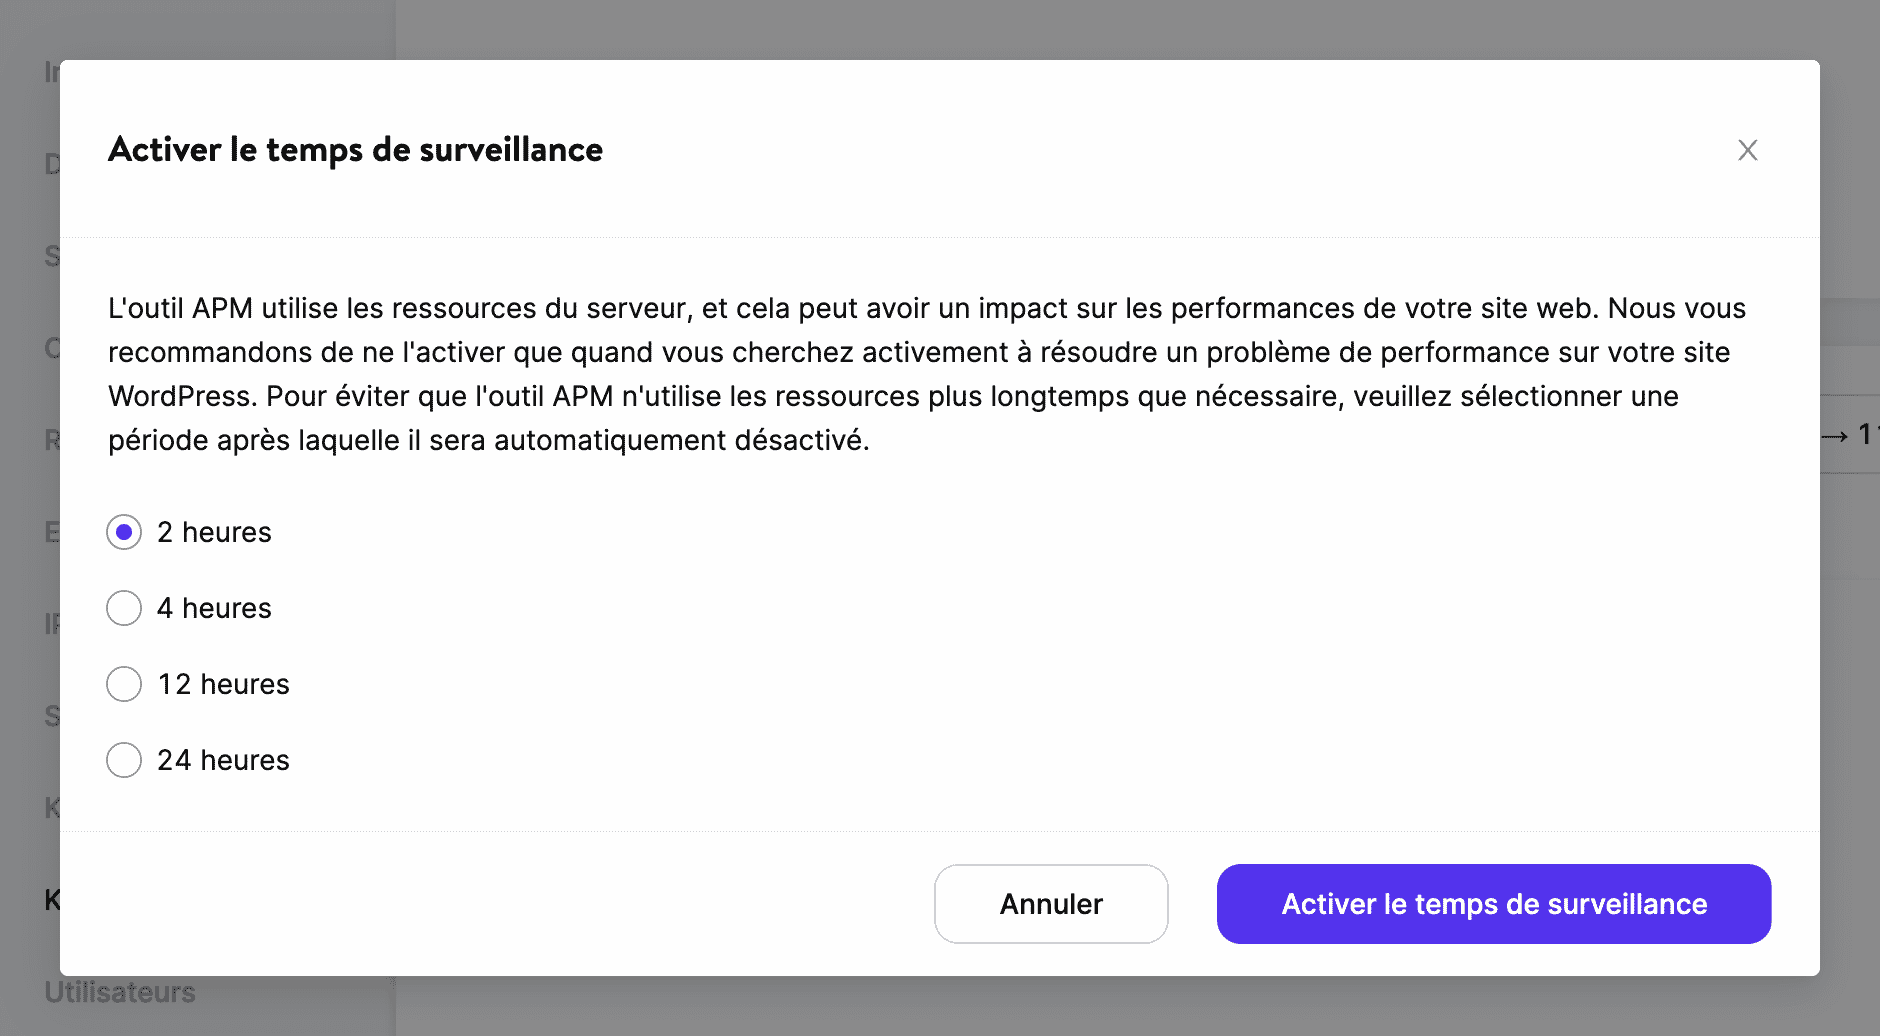Click the bold K sidebar item behind the dialog
This screenshot has height=1036, width=1880.
click(x=51, y=900)
